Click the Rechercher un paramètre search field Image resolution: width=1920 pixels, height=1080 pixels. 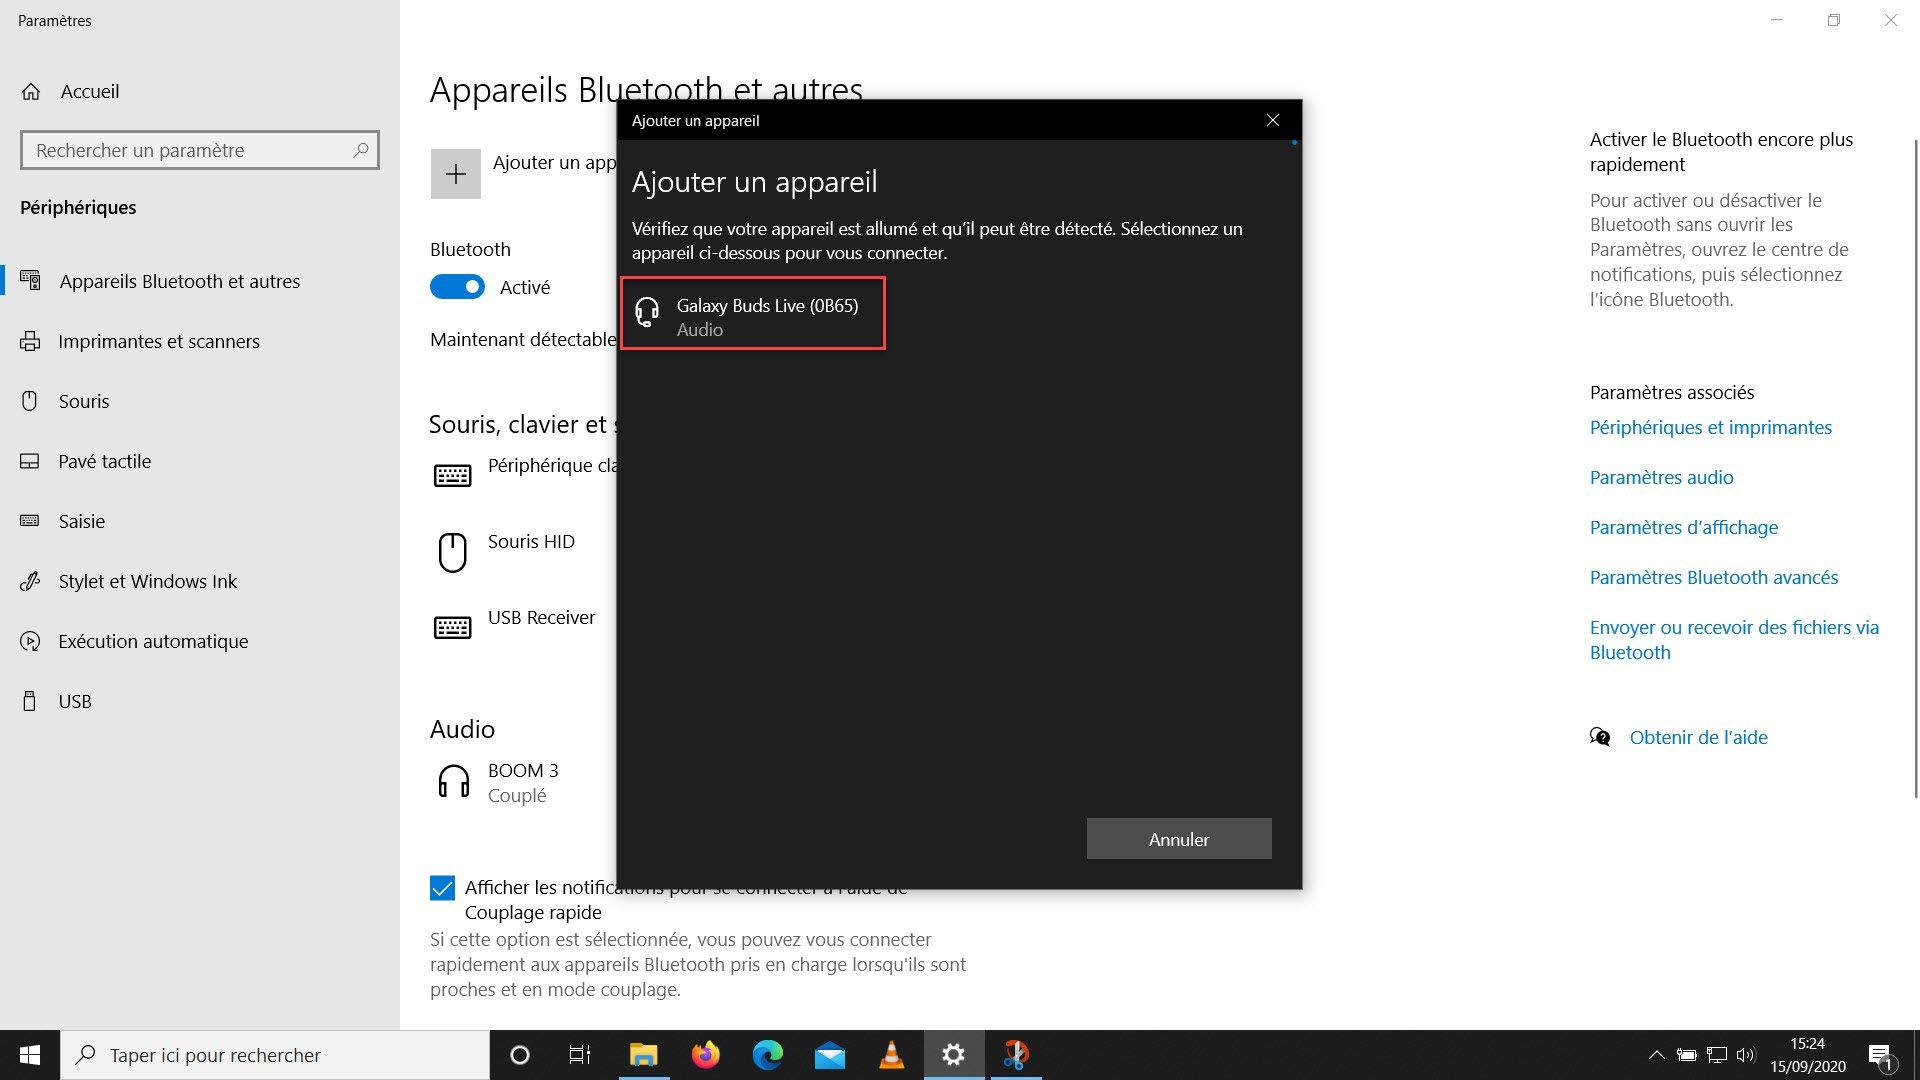pos(190,150)
